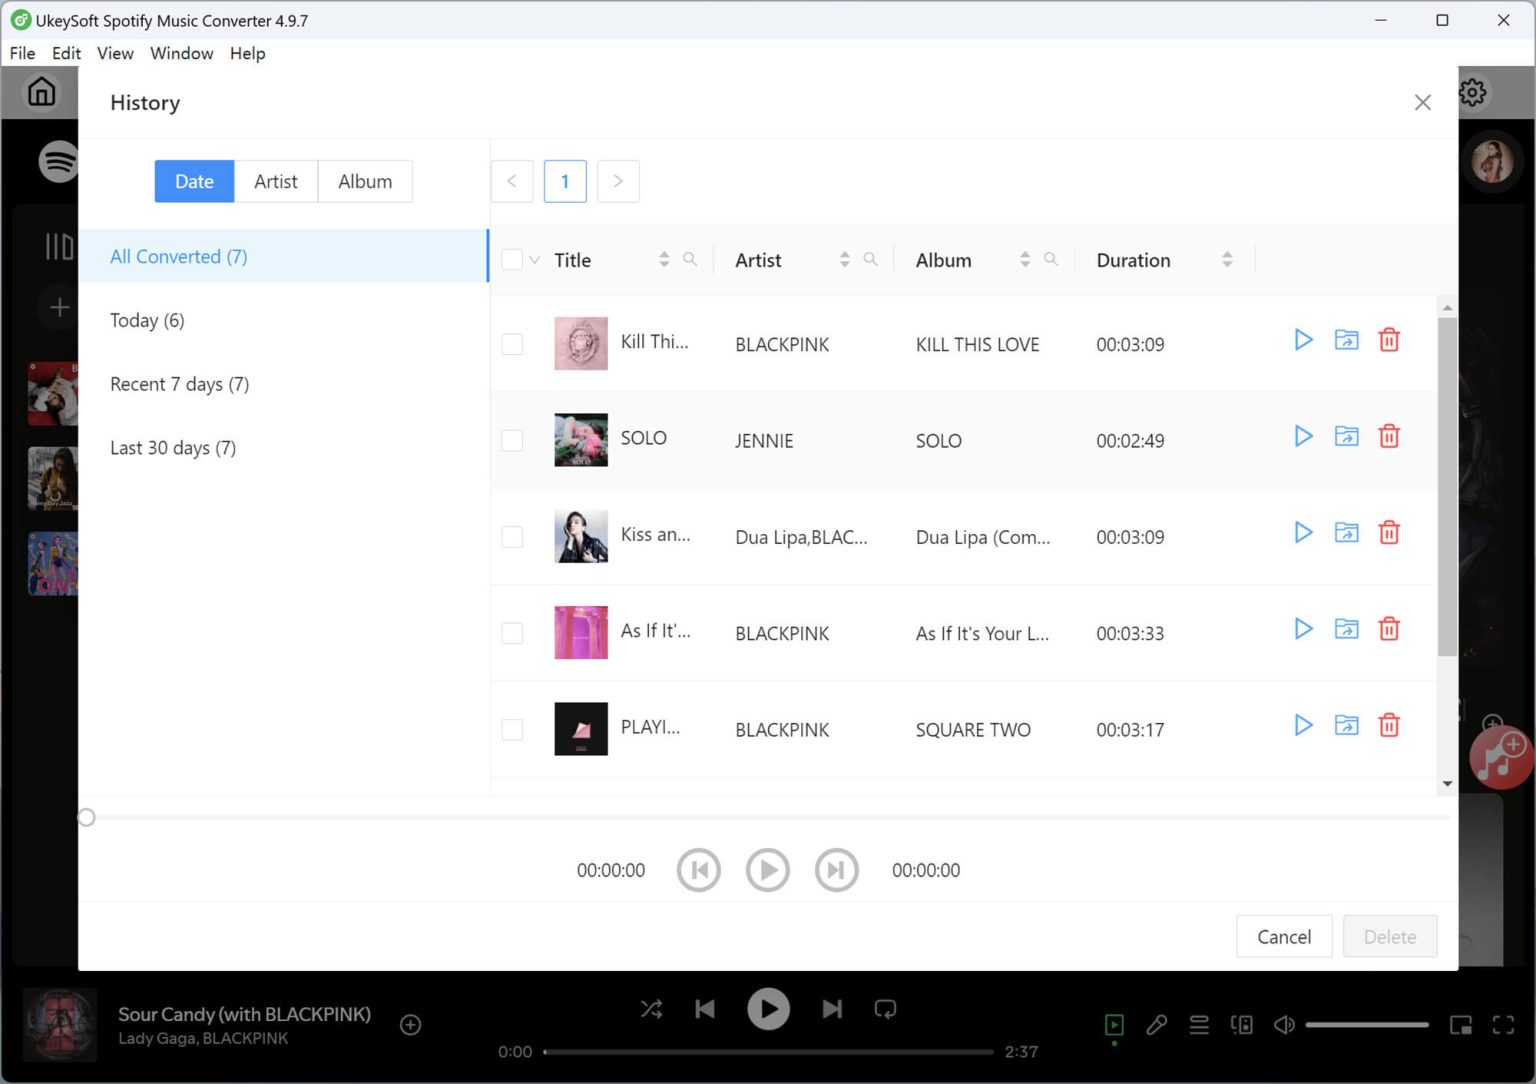Open the View menu
The height and width of the screenshot is (1084, 1536).
point(115,53)
